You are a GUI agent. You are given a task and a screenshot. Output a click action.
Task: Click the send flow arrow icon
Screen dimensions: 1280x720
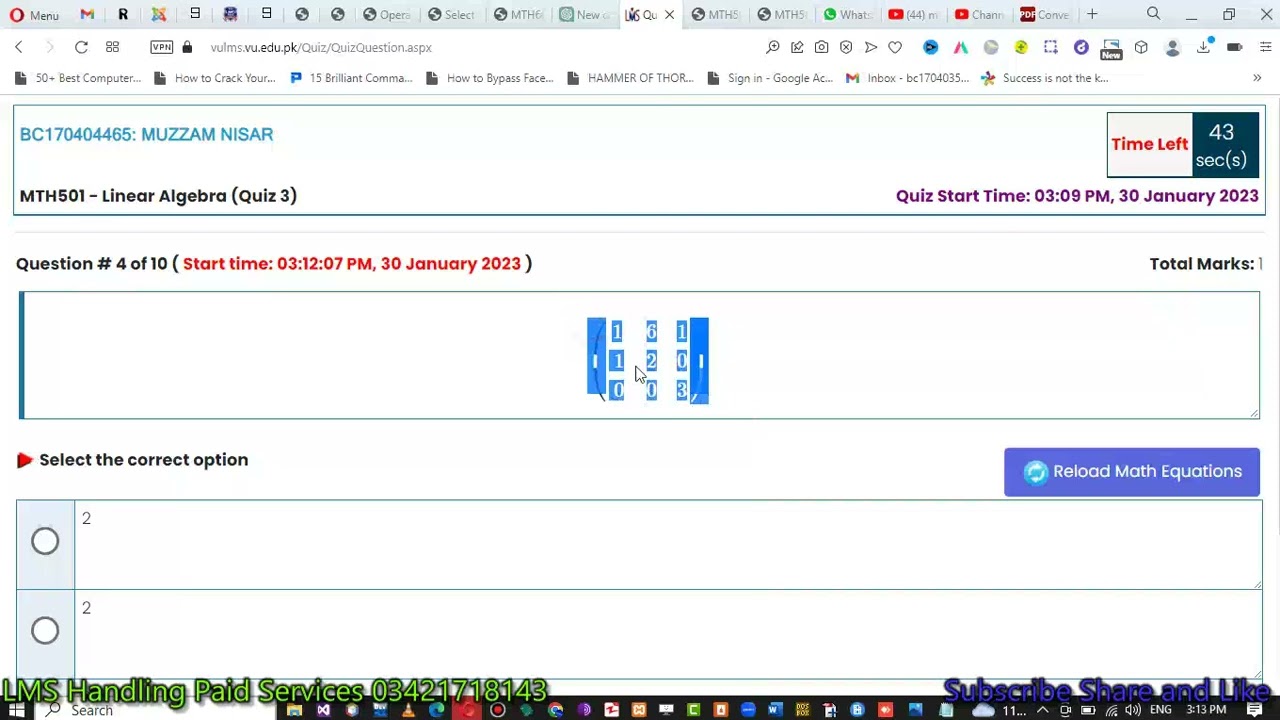point(870,47)
